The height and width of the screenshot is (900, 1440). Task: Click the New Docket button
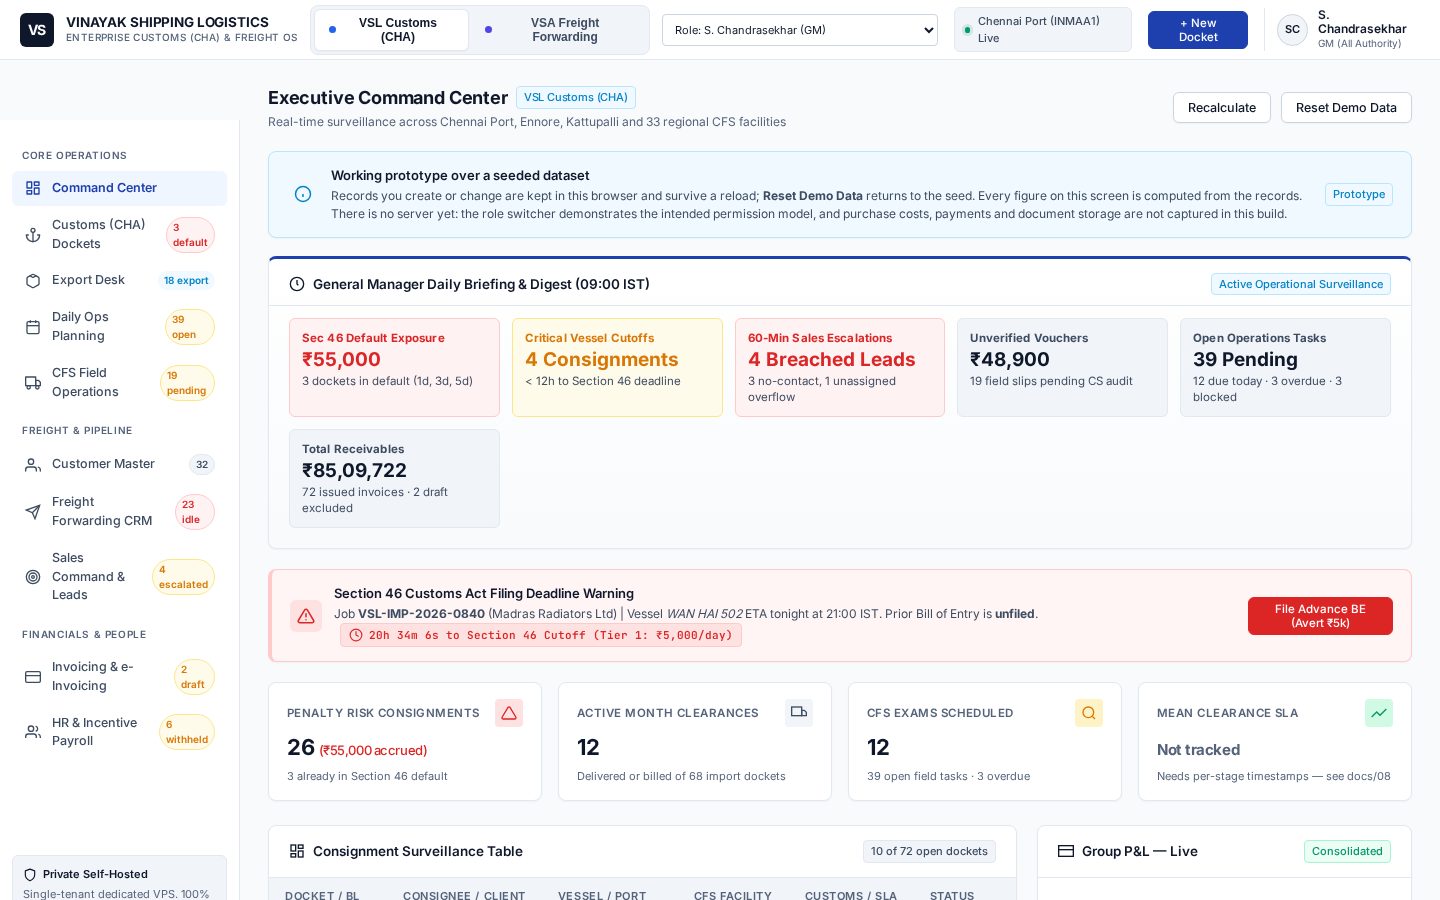click(x=1198, y=30)
